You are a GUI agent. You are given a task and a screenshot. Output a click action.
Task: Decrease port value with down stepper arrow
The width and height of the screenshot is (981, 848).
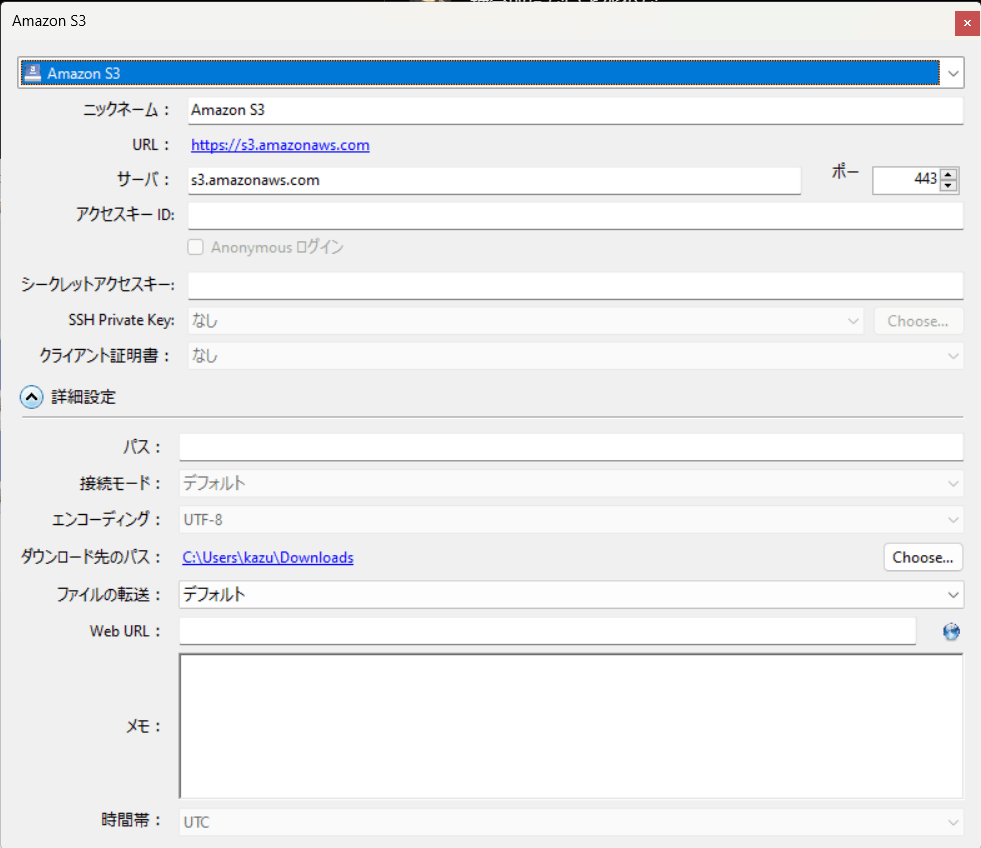(948, 185)
